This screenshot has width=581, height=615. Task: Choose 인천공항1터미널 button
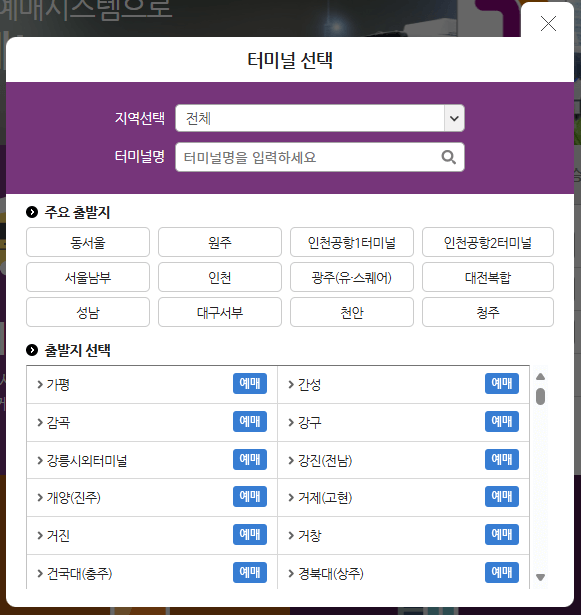click(352, 242)
